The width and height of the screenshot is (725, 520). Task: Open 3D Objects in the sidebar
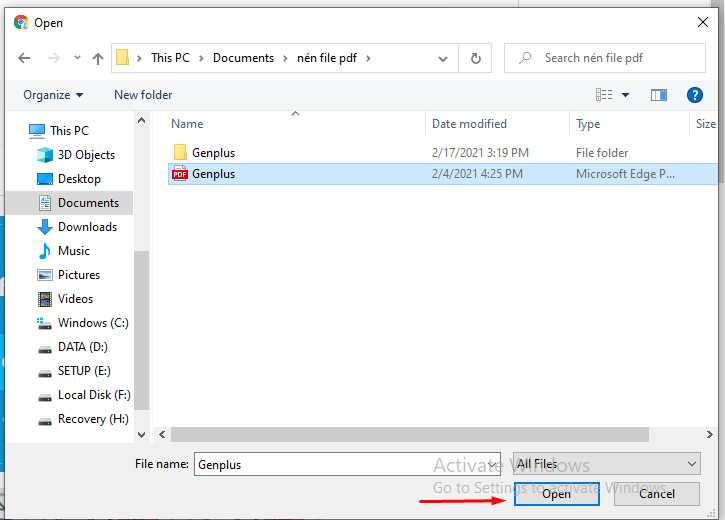[86, 155]
